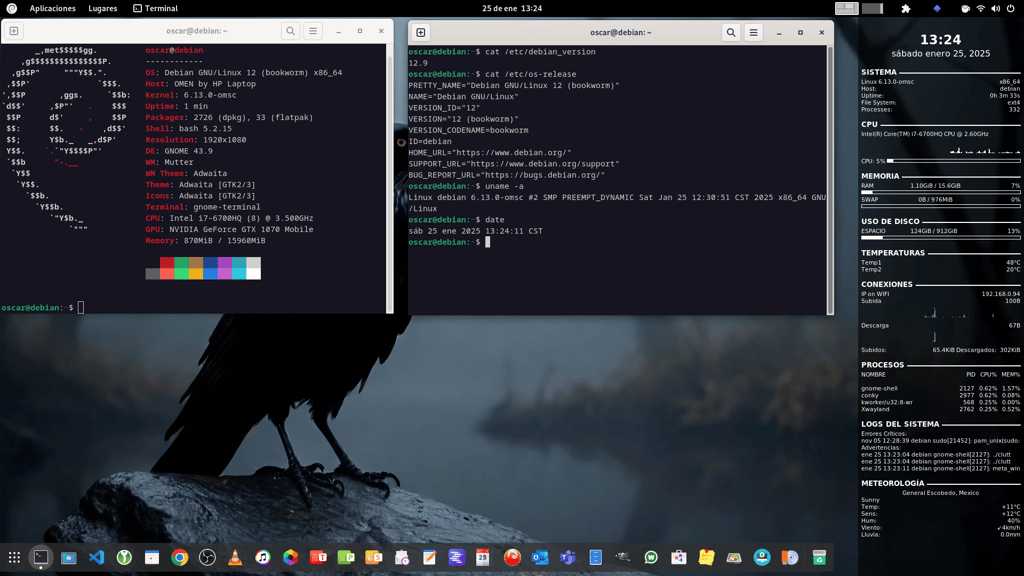Open the calendar icon showing 29 in dock

tap(483, 557)
